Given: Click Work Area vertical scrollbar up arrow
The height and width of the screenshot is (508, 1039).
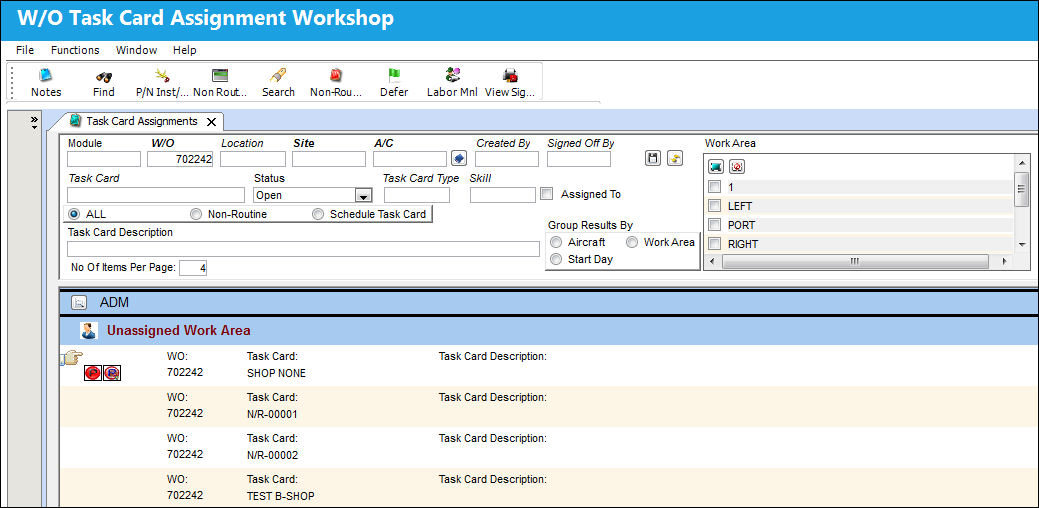Looking at the screenshot, I should point(1022,164).
